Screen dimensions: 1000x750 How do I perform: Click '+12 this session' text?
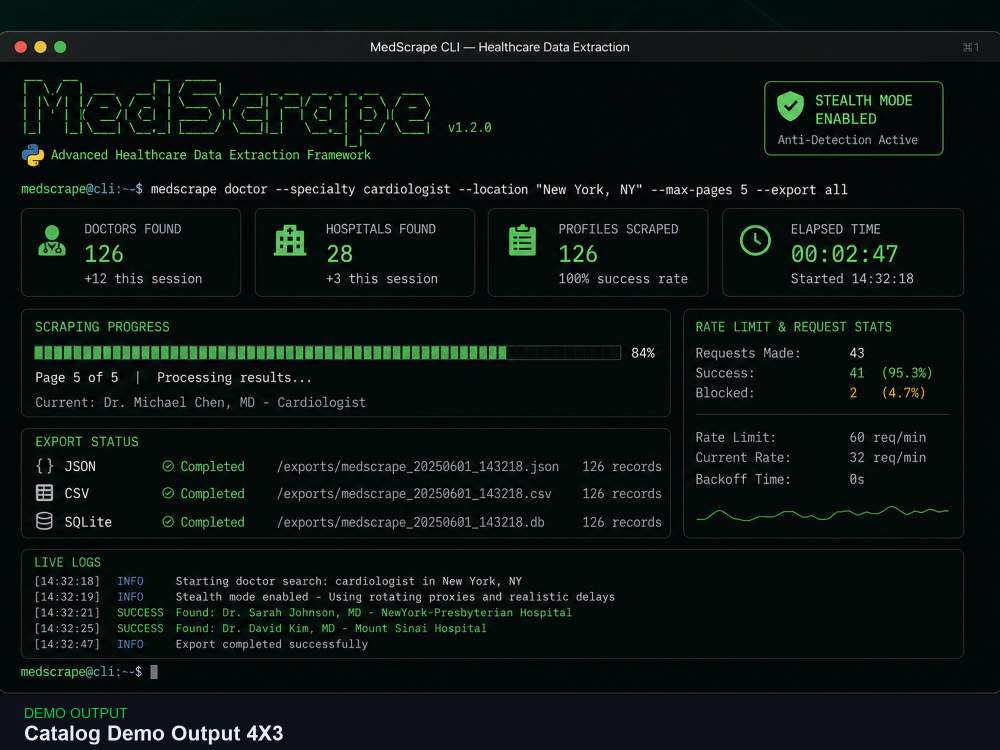pos(143,279)
